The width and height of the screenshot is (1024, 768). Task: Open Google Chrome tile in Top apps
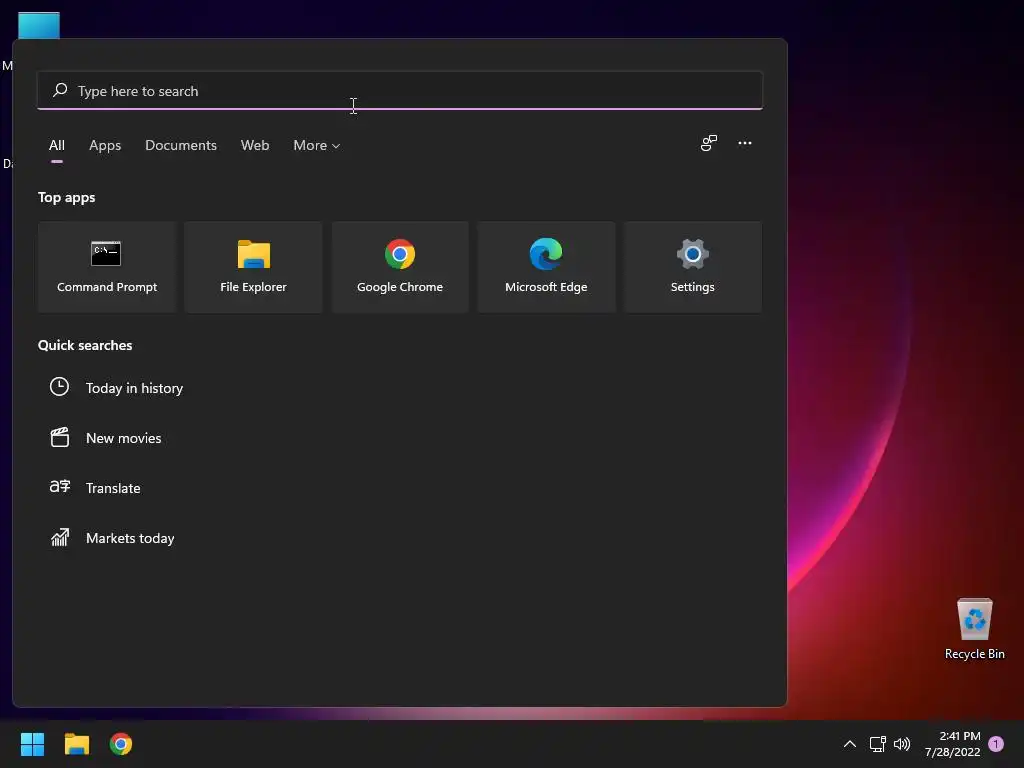click(x=400, y=267)
